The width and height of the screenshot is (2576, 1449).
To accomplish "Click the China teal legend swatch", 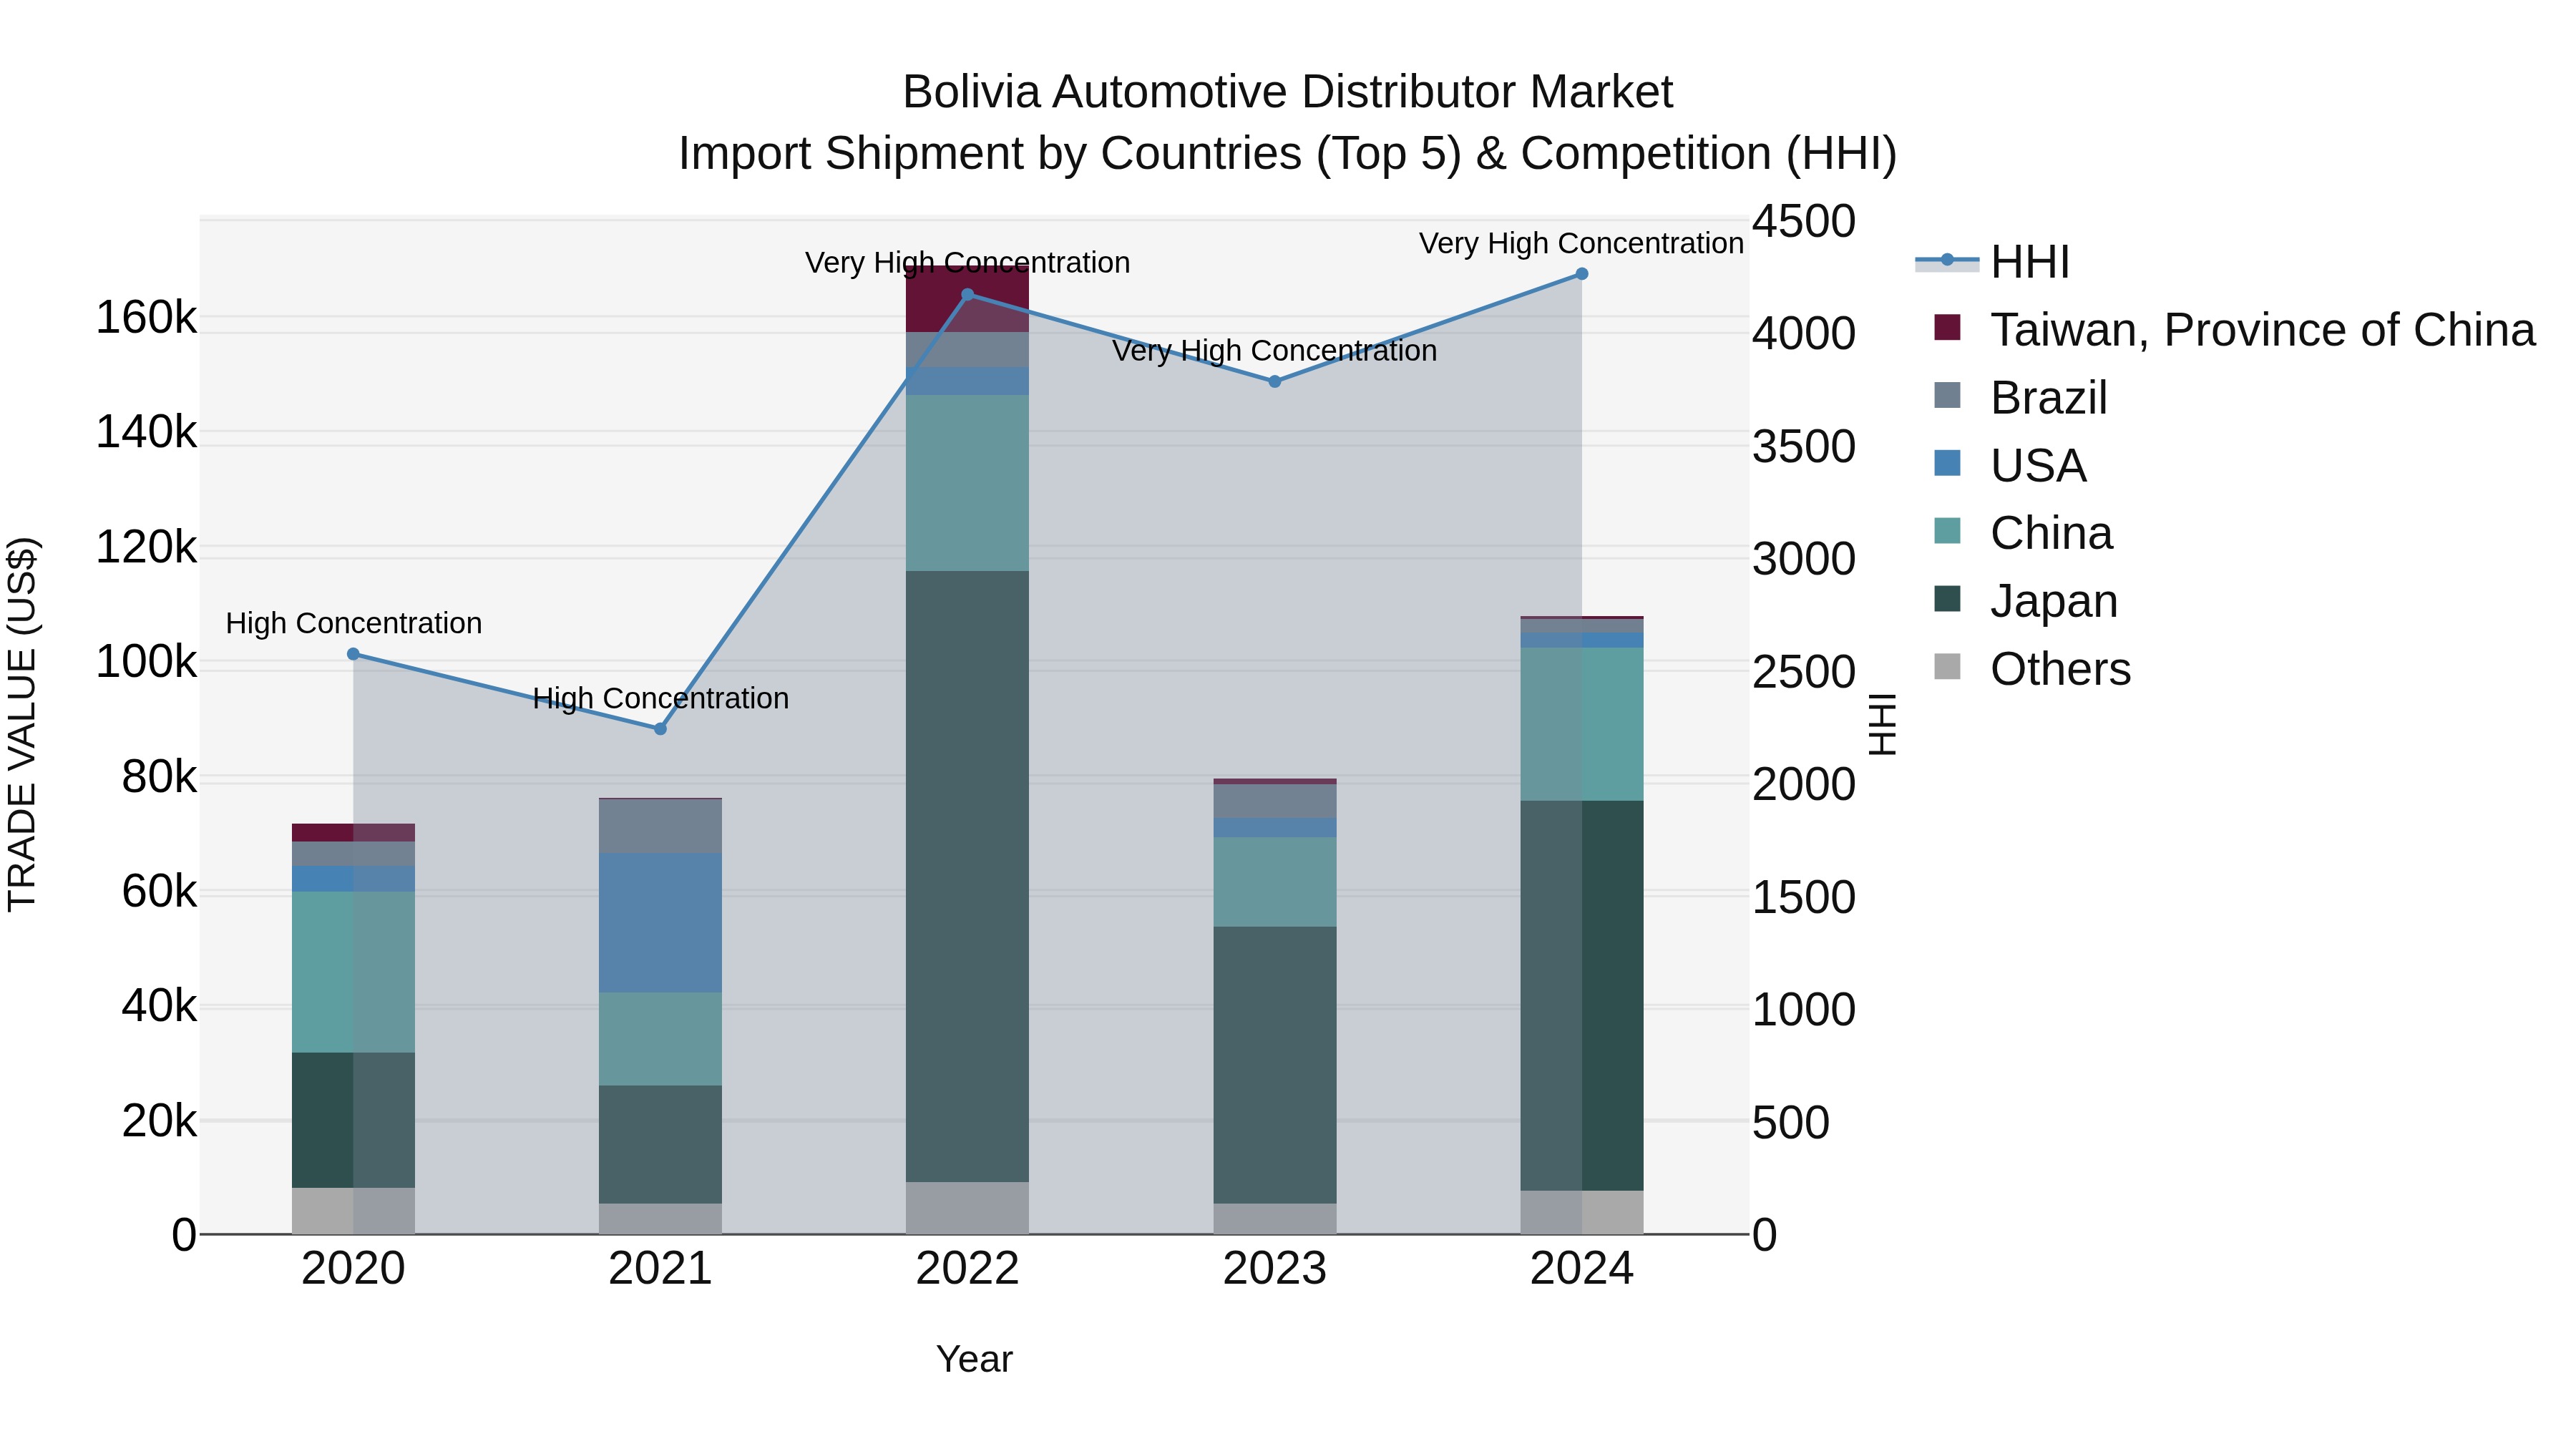I will 1947,531.
